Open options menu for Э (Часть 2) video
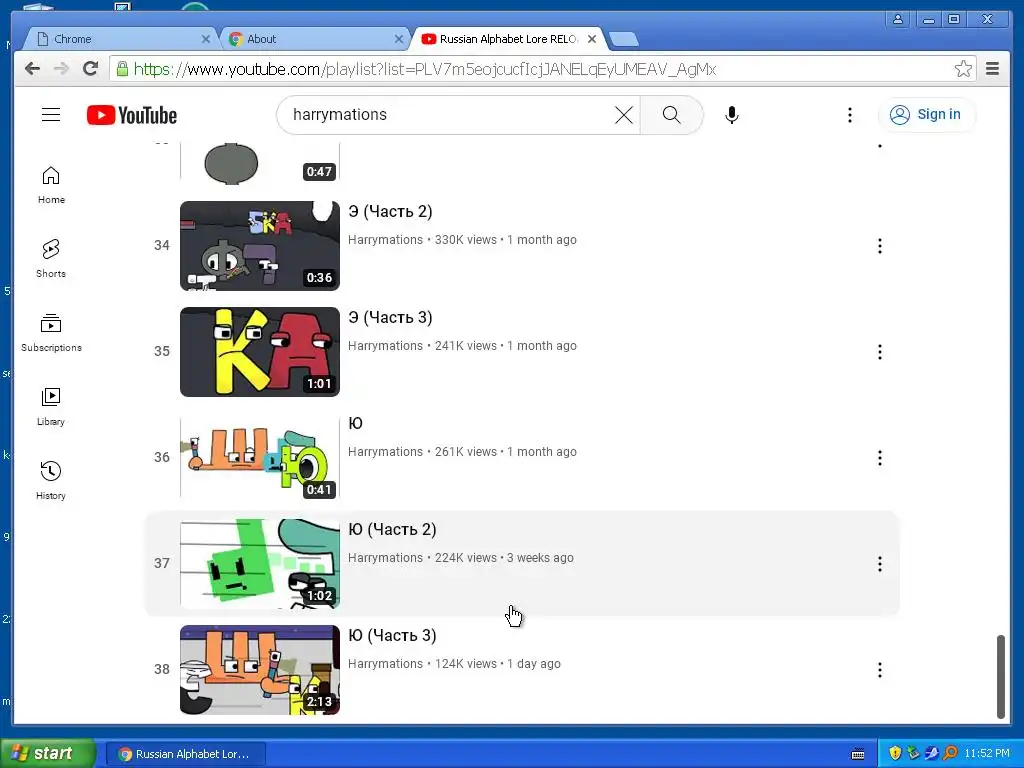 coord(880,246)
